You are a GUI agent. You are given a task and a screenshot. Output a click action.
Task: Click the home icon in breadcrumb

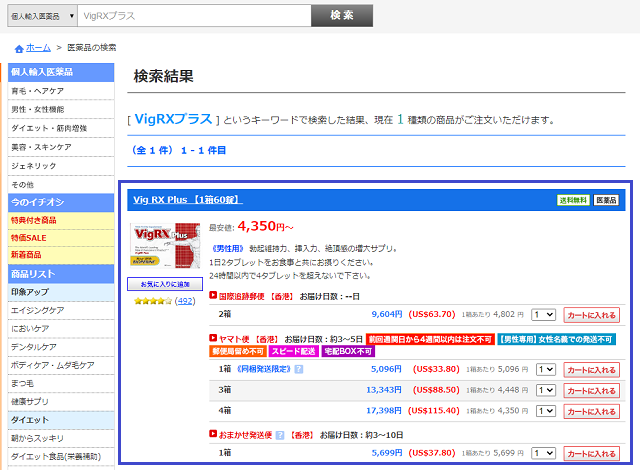coord(19,49)
